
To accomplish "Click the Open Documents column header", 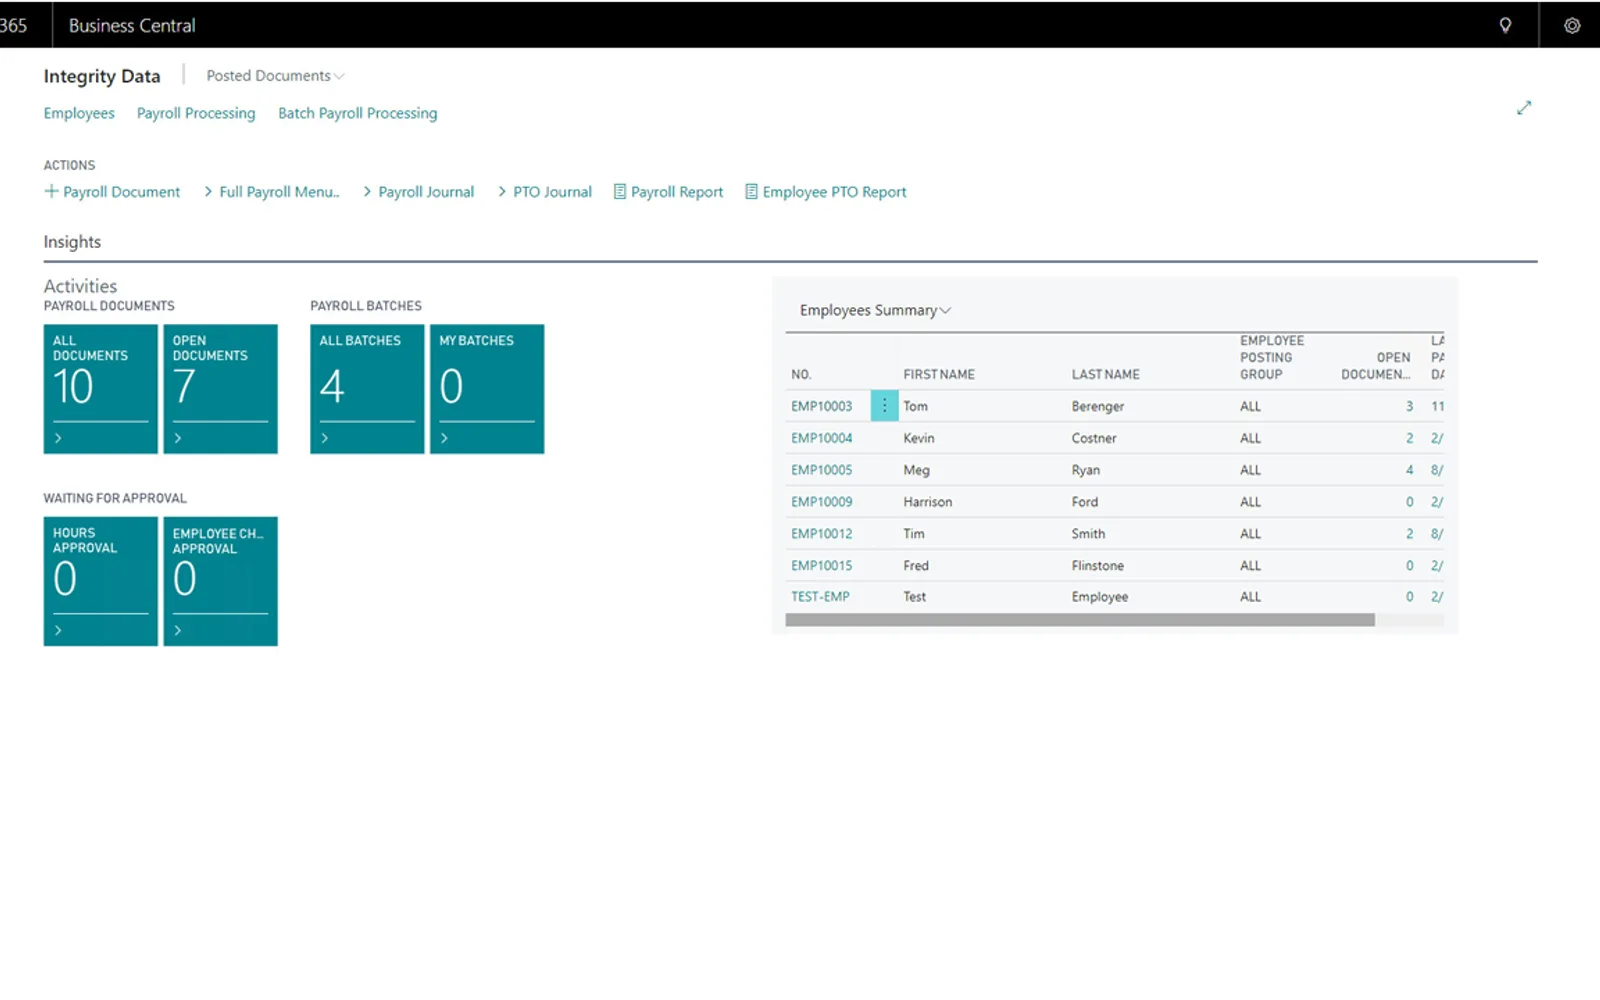I will tap(1376, 366).
